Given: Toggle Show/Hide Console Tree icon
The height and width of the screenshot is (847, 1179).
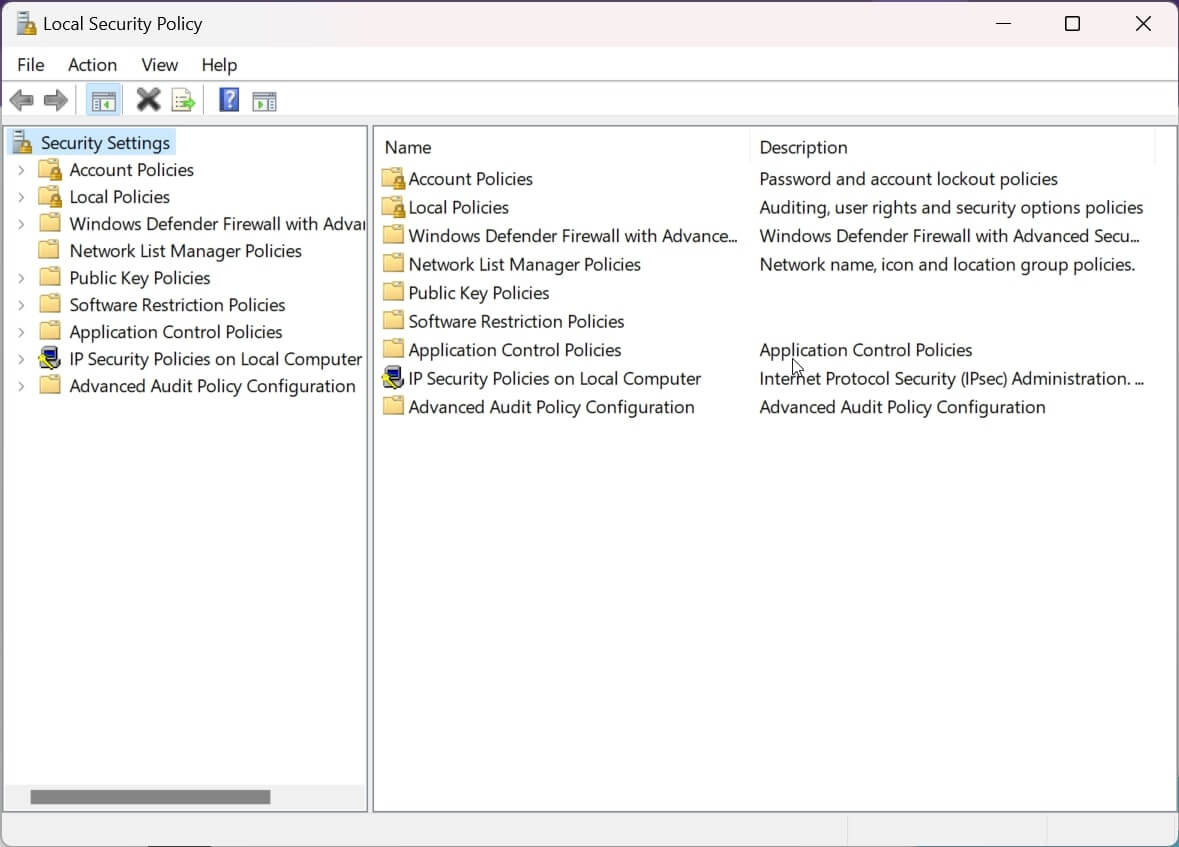Looking at the screenshot, I should pyautogui.click(x=103, y=100).
